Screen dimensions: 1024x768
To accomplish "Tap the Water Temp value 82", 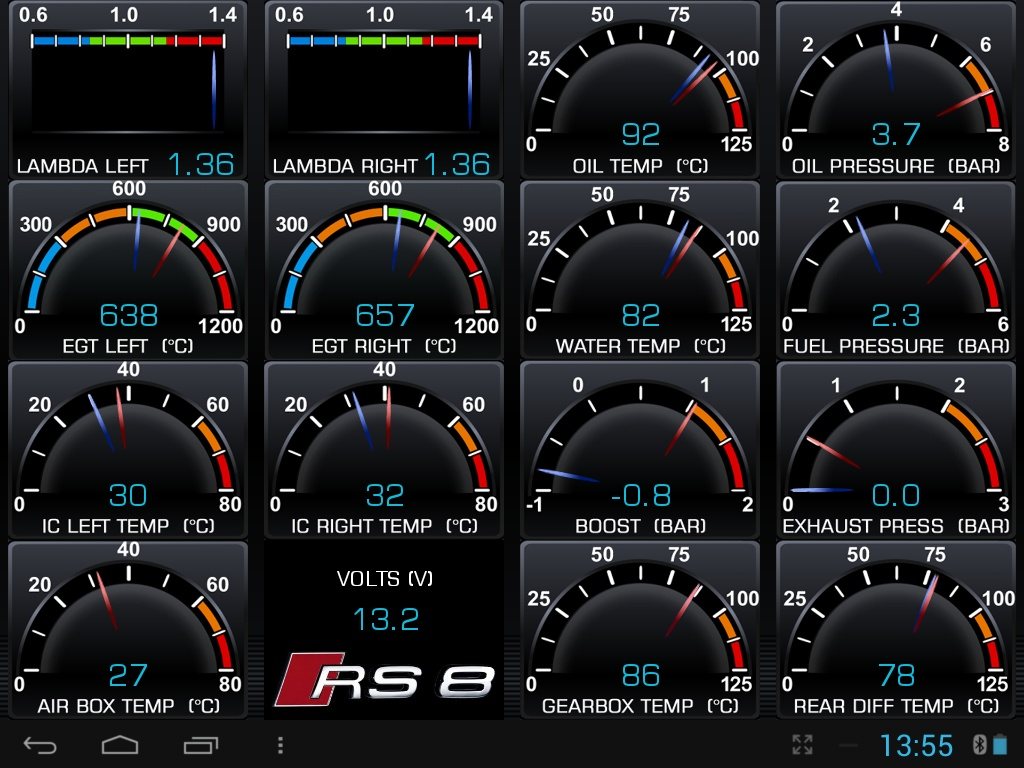I will pos(641,315).
